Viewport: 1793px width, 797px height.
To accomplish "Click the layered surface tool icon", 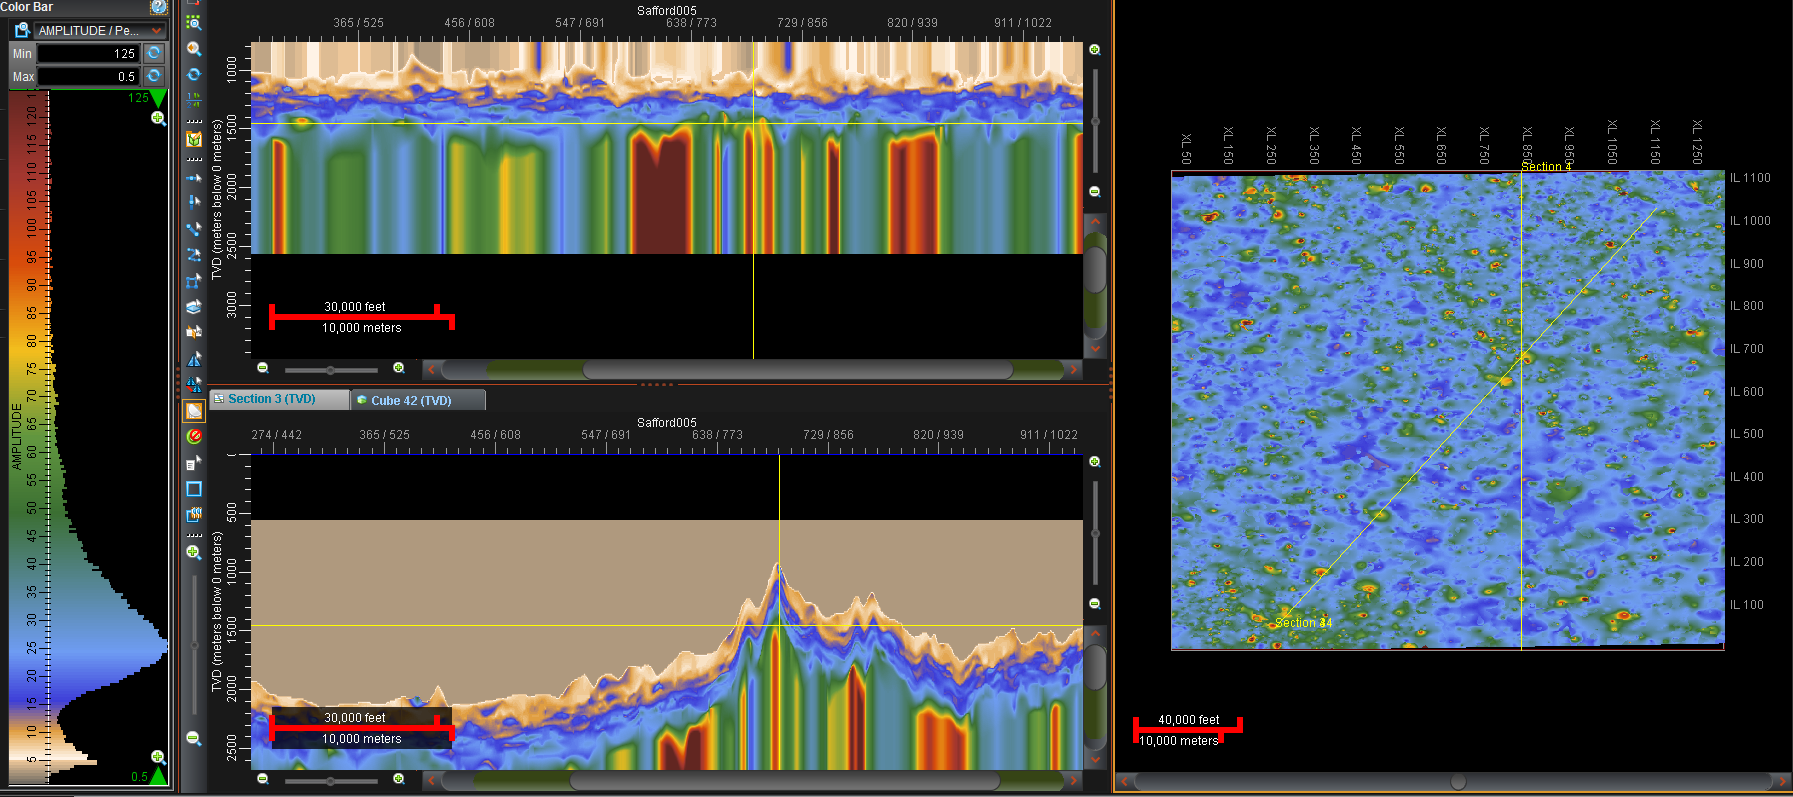I will (x=194, y=307).
